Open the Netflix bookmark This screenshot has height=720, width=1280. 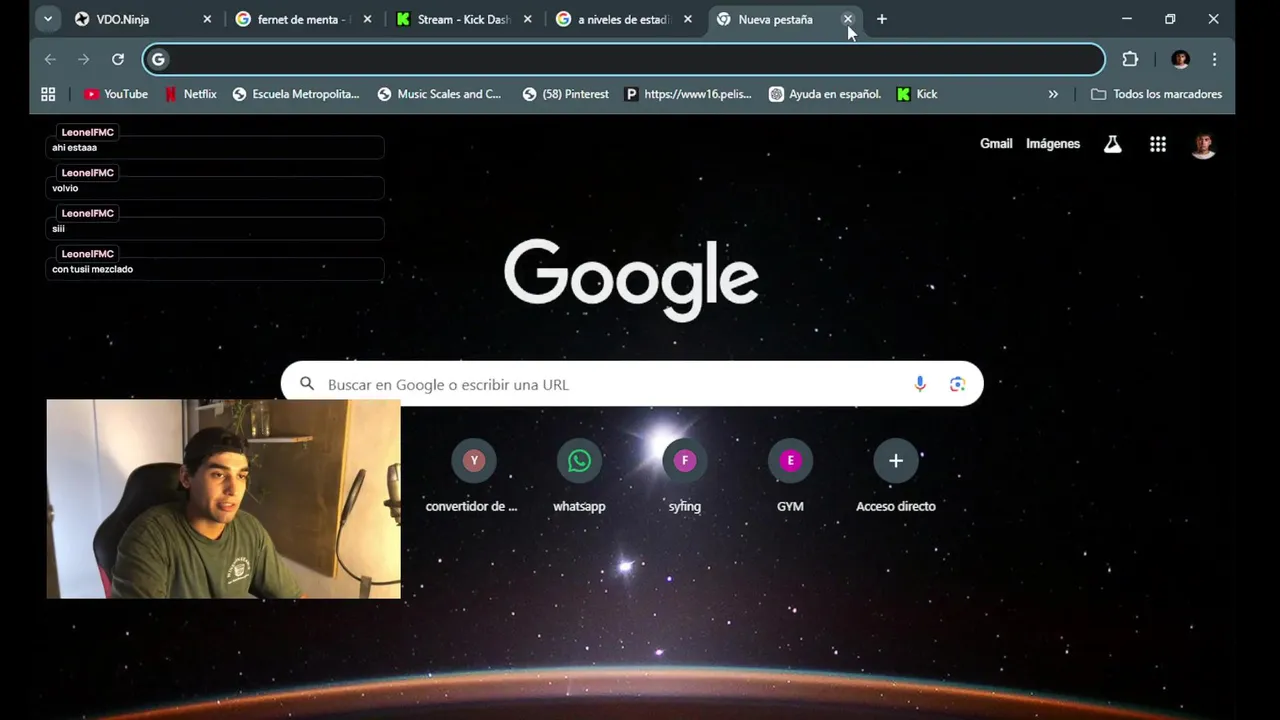[191, 94]
